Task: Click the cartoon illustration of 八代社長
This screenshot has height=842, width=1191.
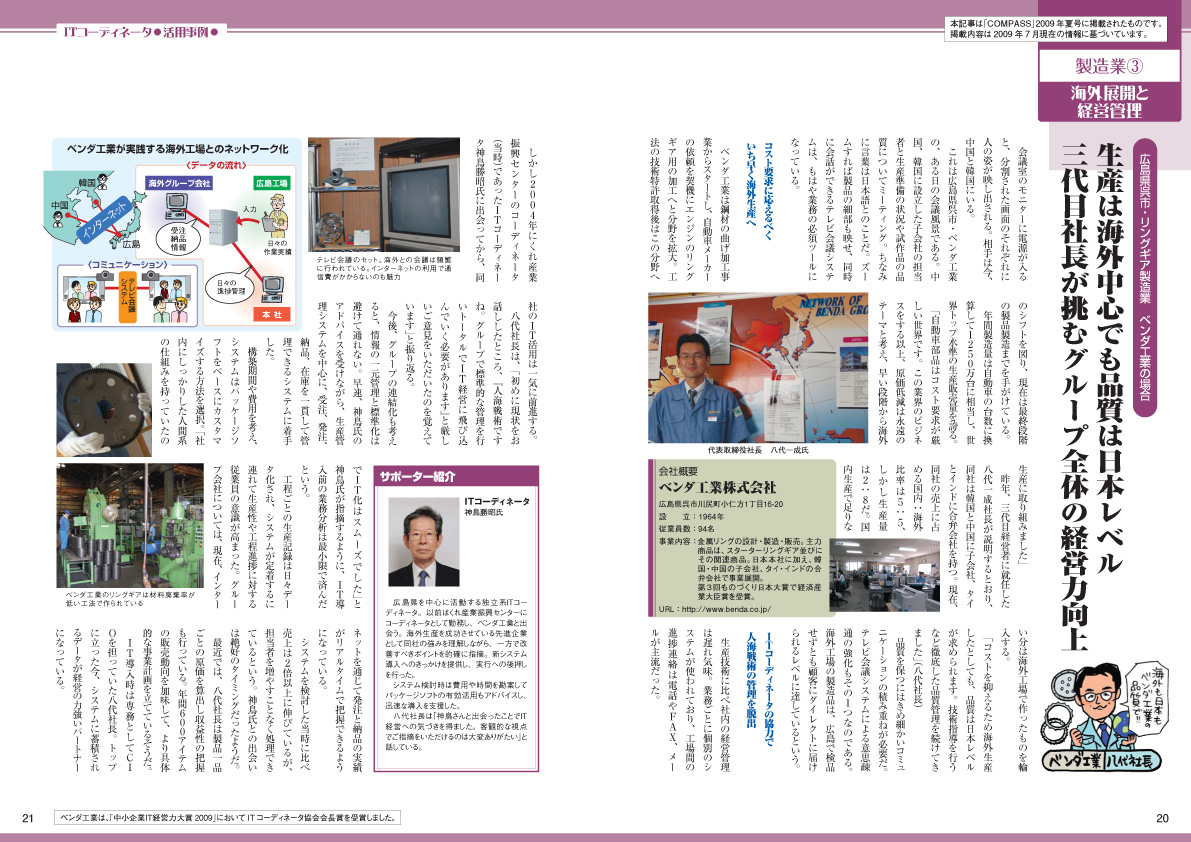Action: click(x=1106, y=717)
